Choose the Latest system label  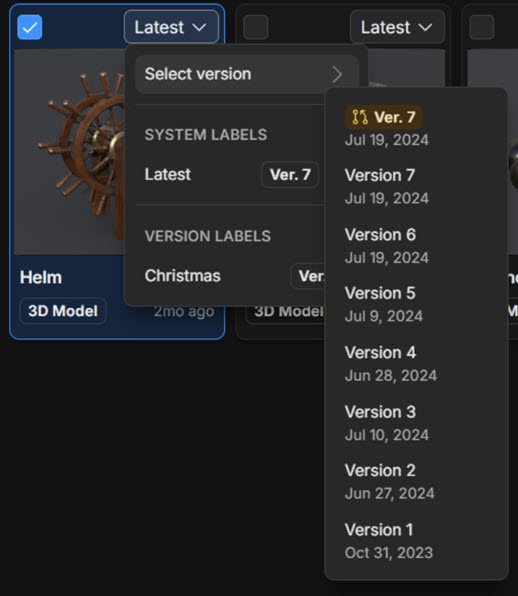point(231,174)
